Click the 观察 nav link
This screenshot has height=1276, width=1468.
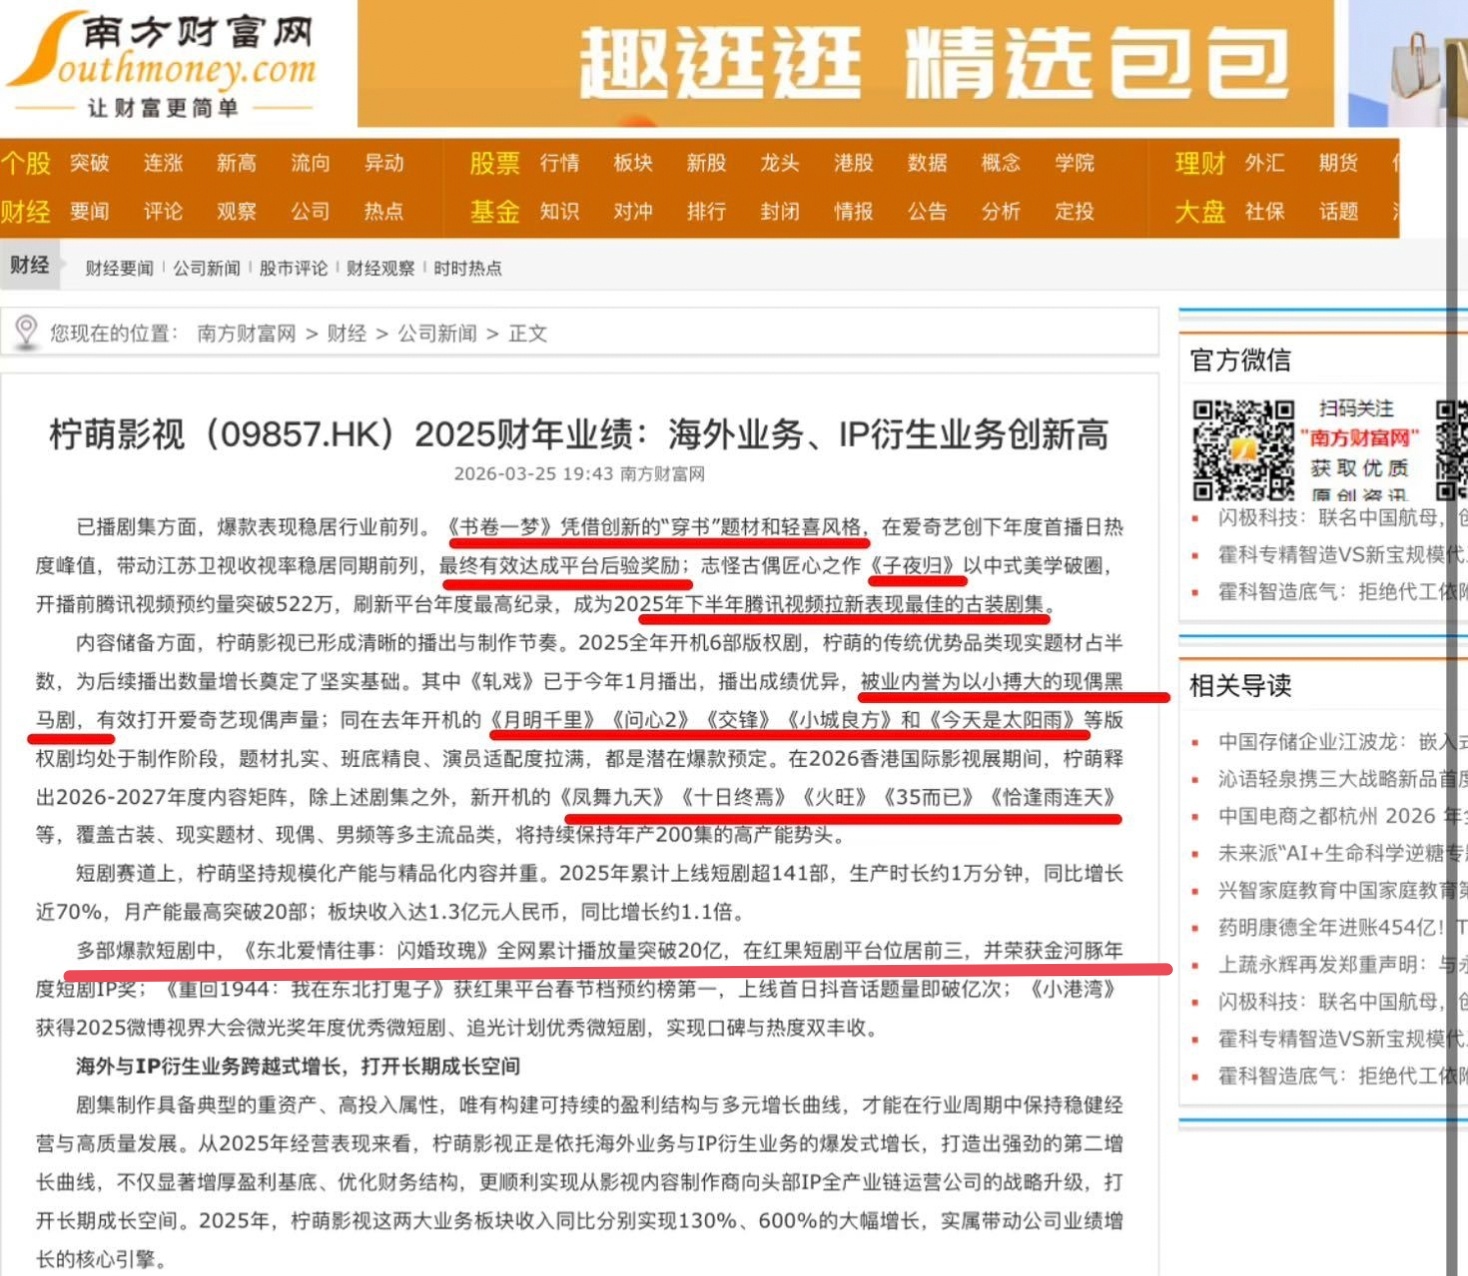coord(237,211)
